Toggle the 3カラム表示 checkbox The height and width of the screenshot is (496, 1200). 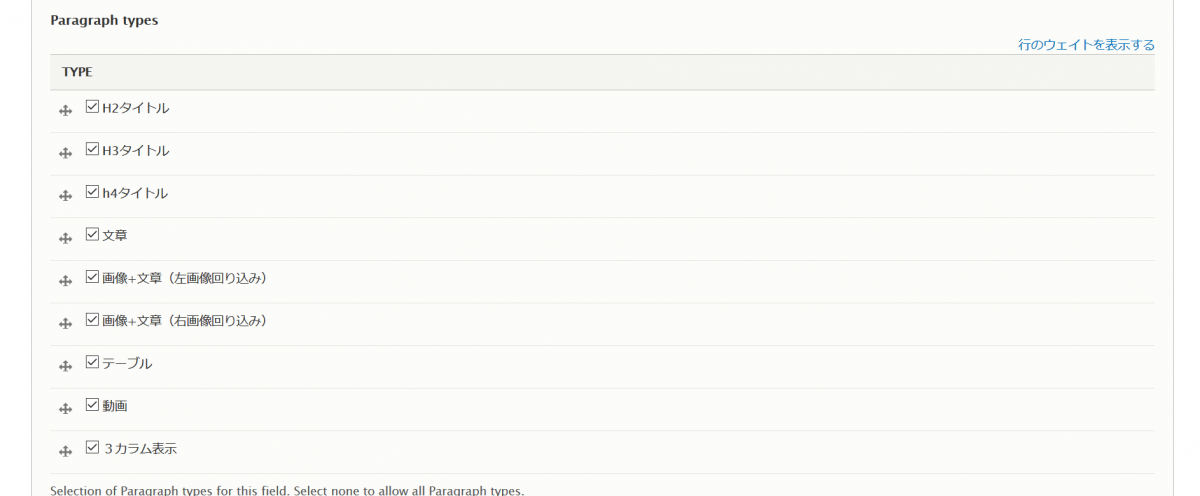[93, 447]
